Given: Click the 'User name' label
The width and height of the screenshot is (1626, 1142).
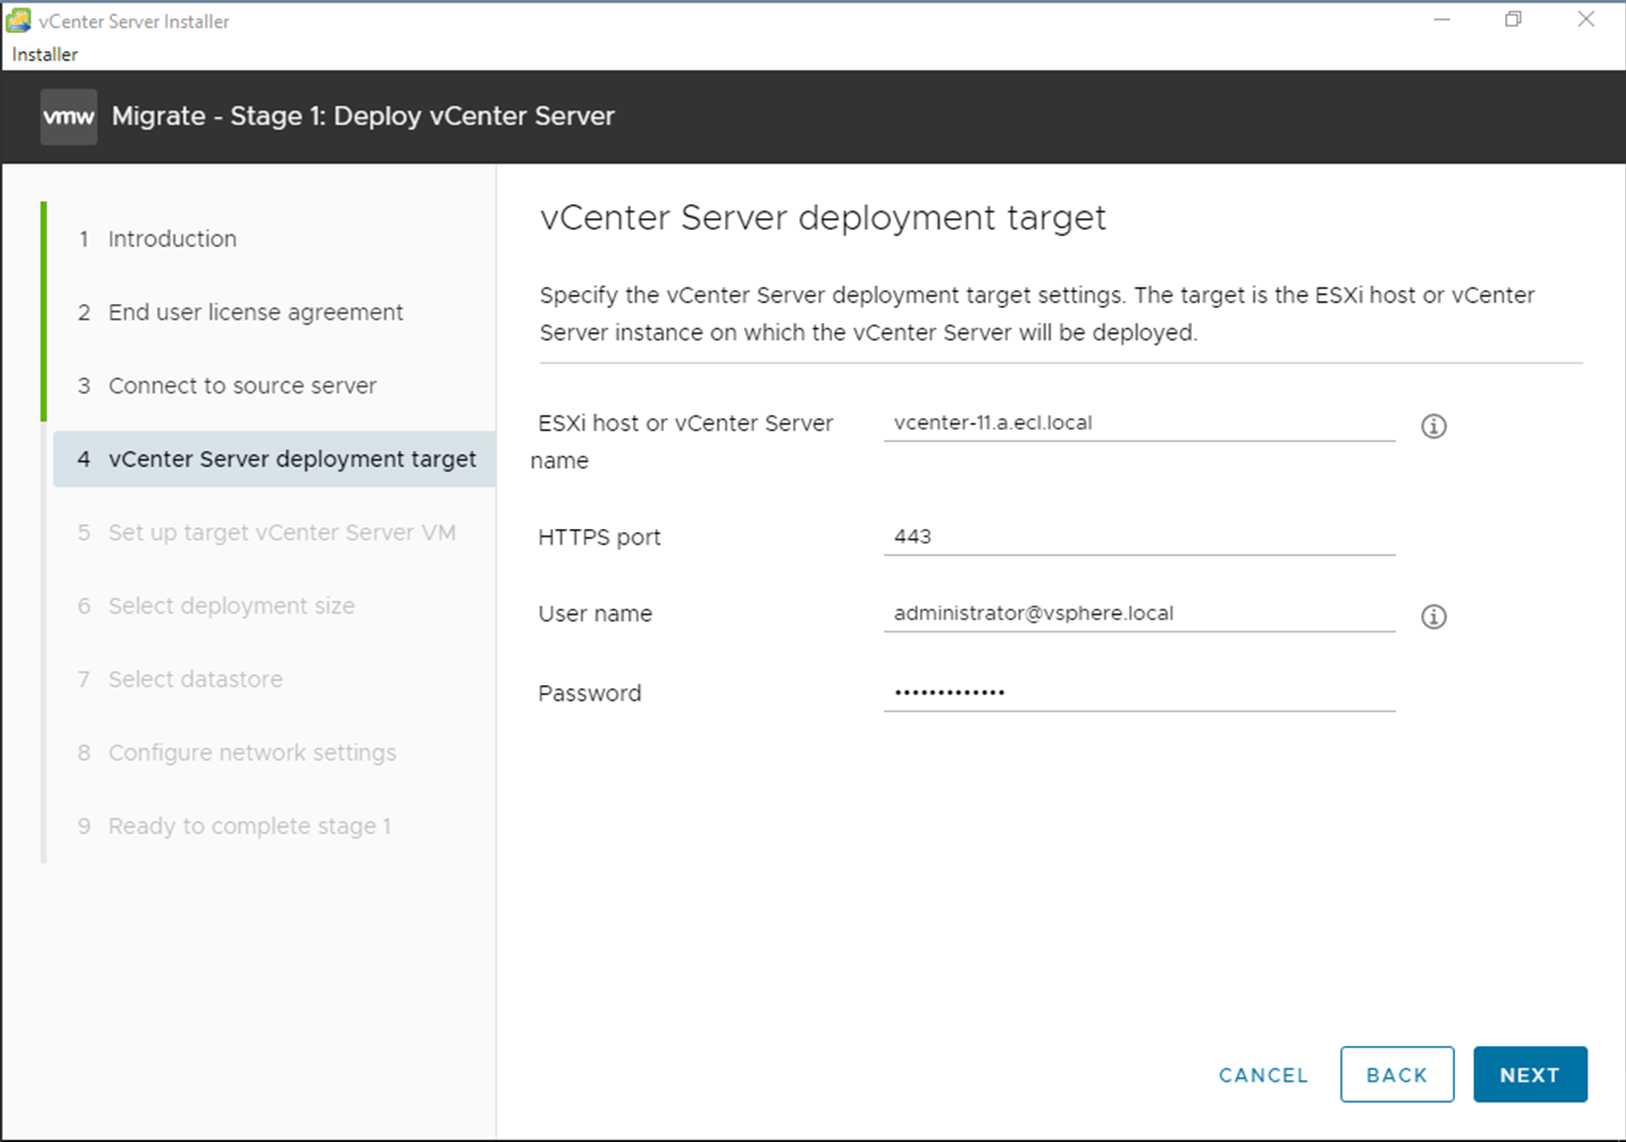Looking at the screenshot, I should coord(595,614).
